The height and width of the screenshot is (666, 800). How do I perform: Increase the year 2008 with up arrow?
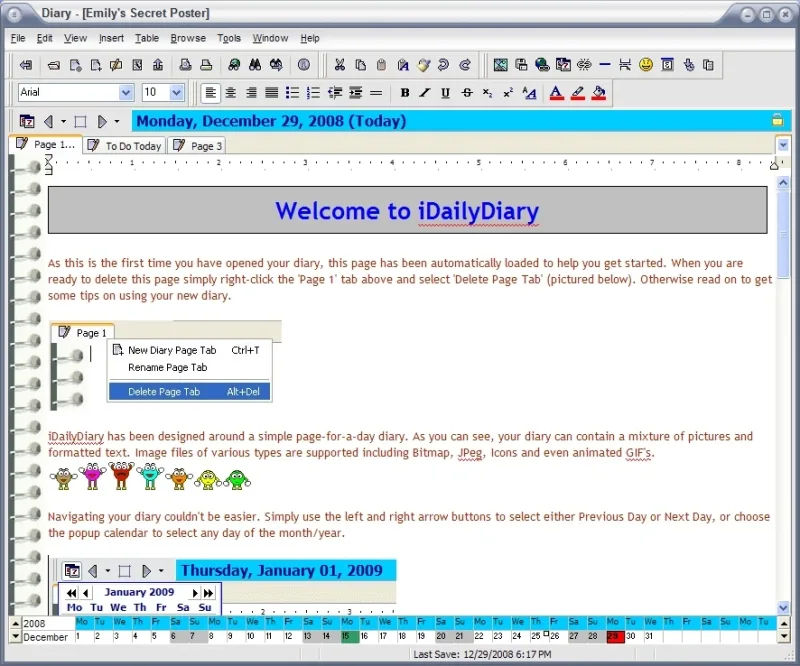pyautogui.click(x=16, y=624)
